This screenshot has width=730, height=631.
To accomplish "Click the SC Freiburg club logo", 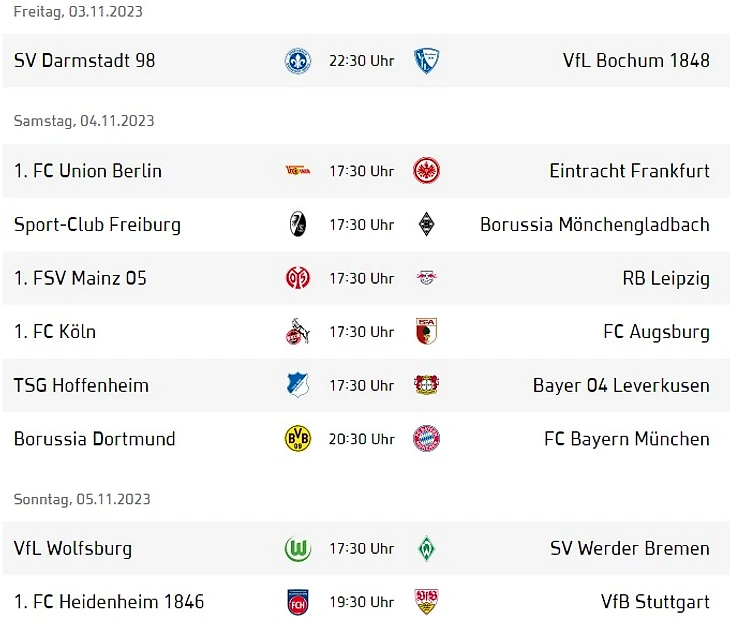I will (x=298, y=224).
